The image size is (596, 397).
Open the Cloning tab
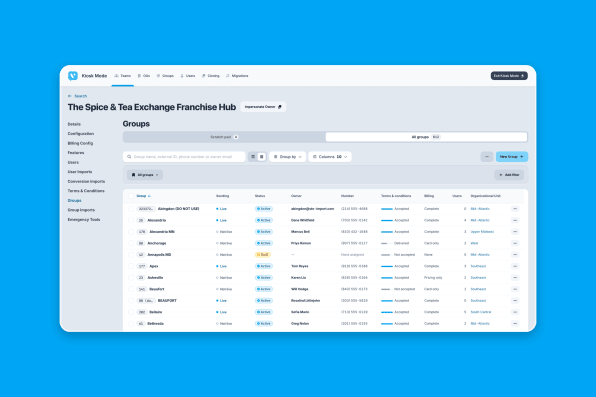click(x=211, y=76)
